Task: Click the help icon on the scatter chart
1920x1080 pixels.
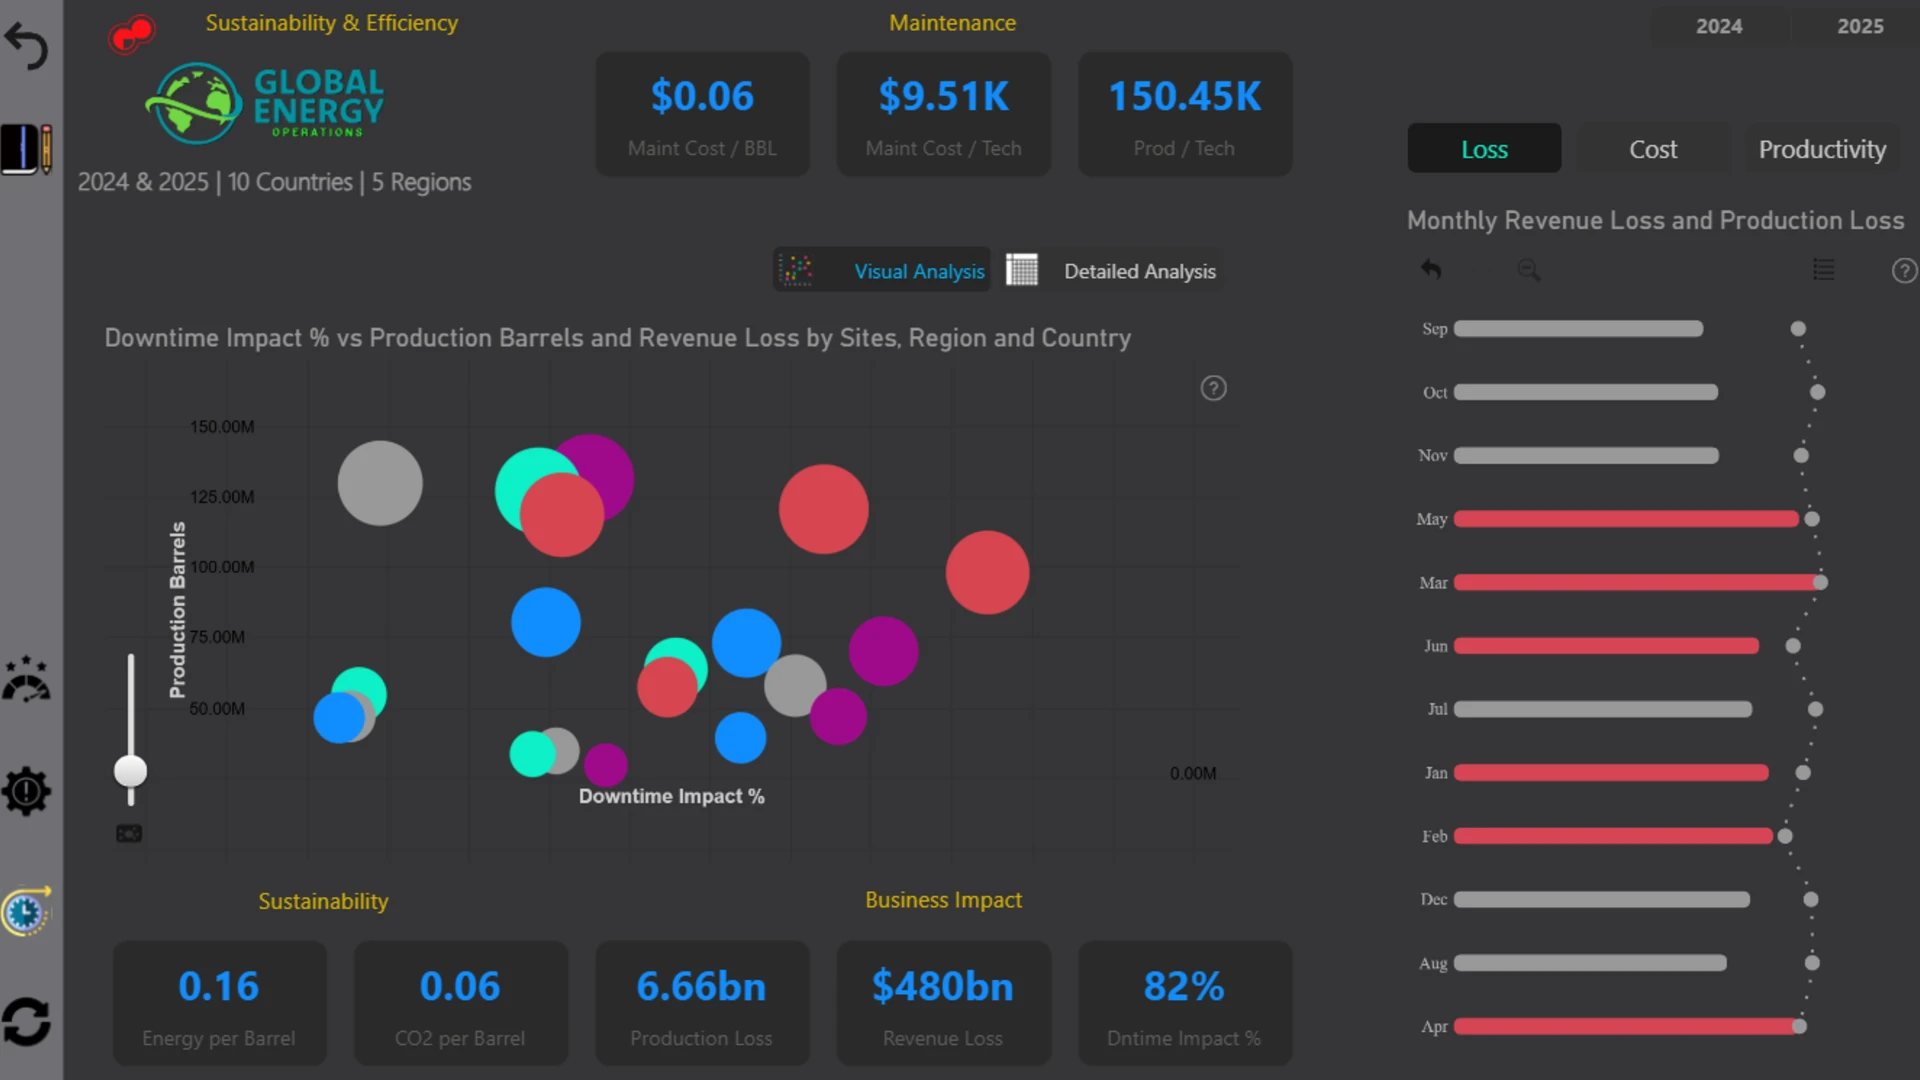Action: click(x=1213, y=388)
